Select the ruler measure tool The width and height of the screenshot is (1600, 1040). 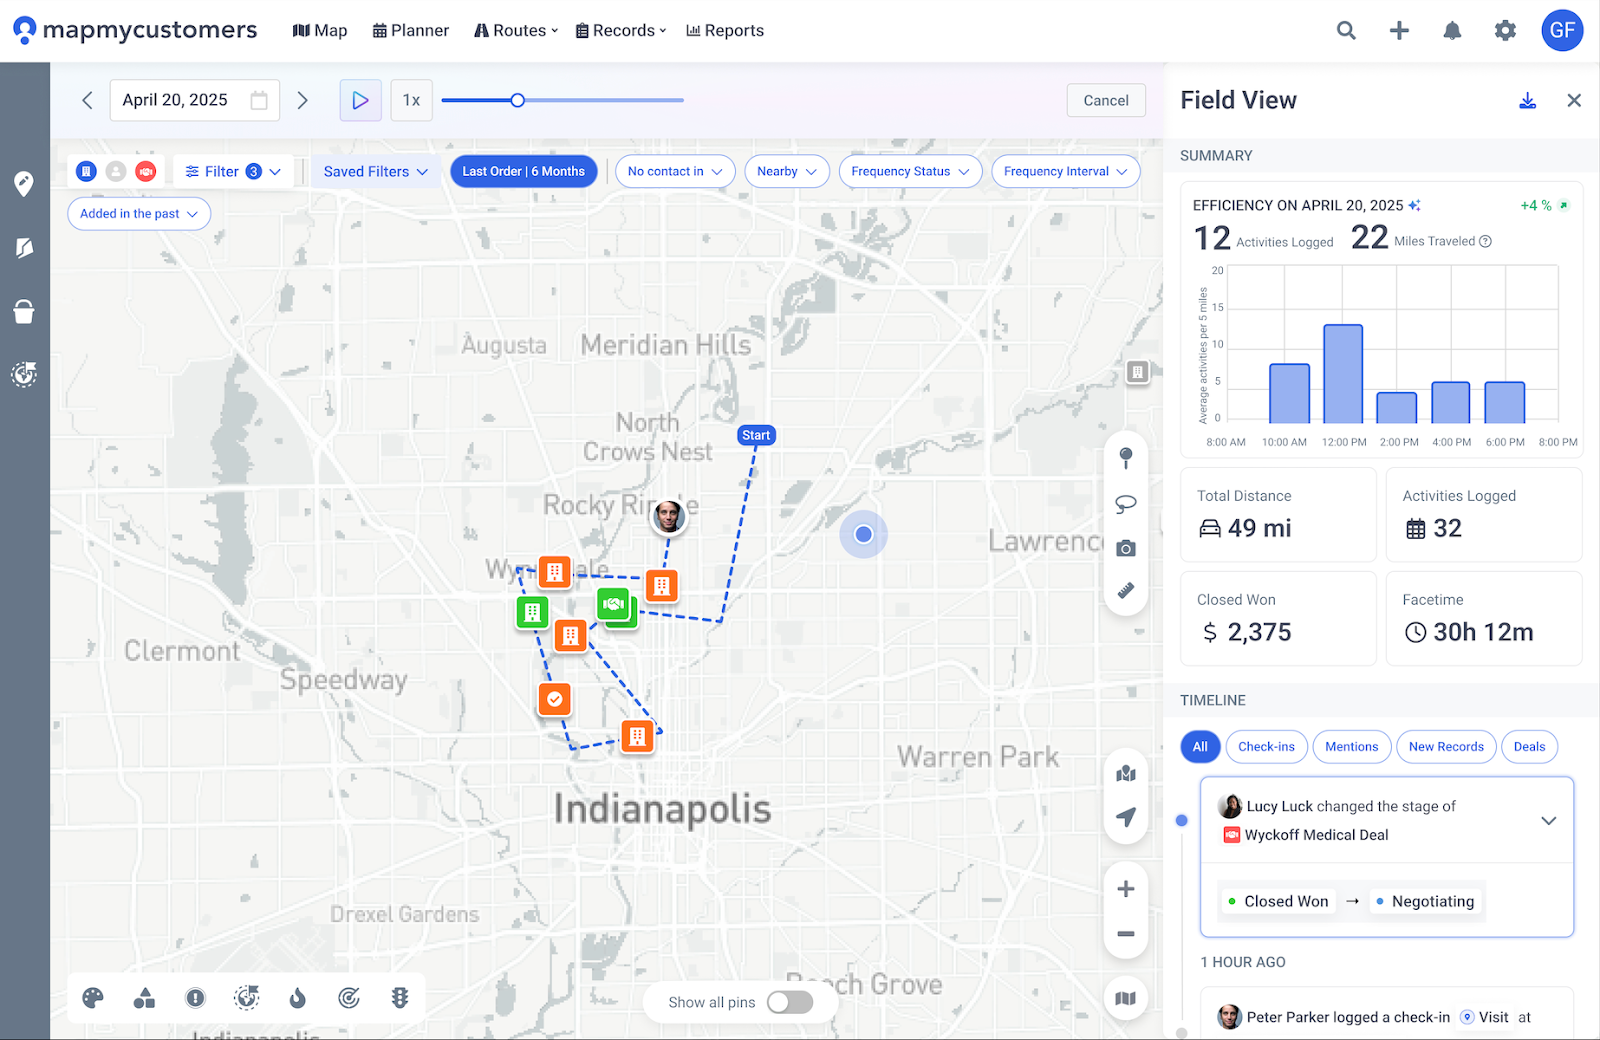click(x=1126, y=590)
